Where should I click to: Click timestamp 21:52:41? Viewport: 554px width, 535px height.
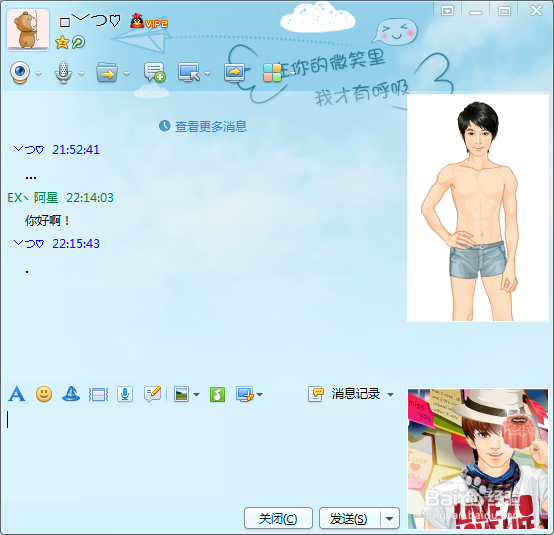click(76, 150)
